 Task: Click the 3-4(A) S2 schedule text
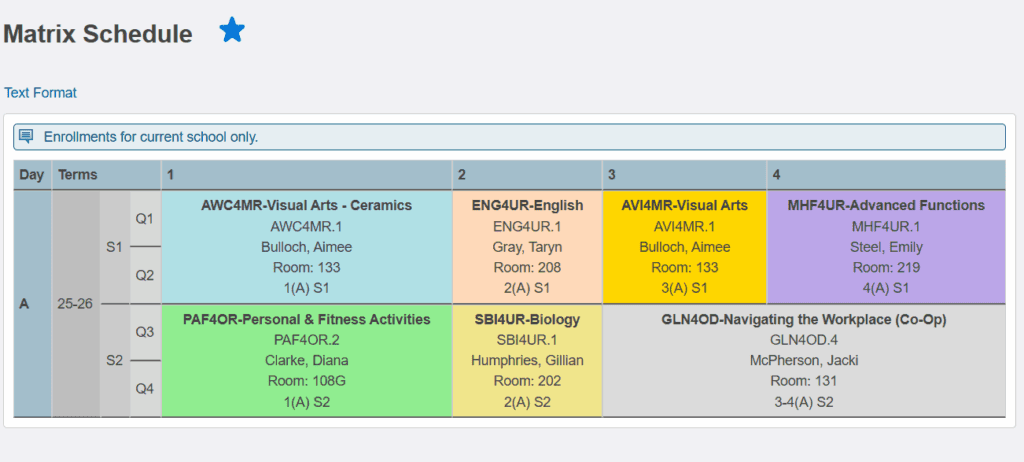(x=804, y=403)
